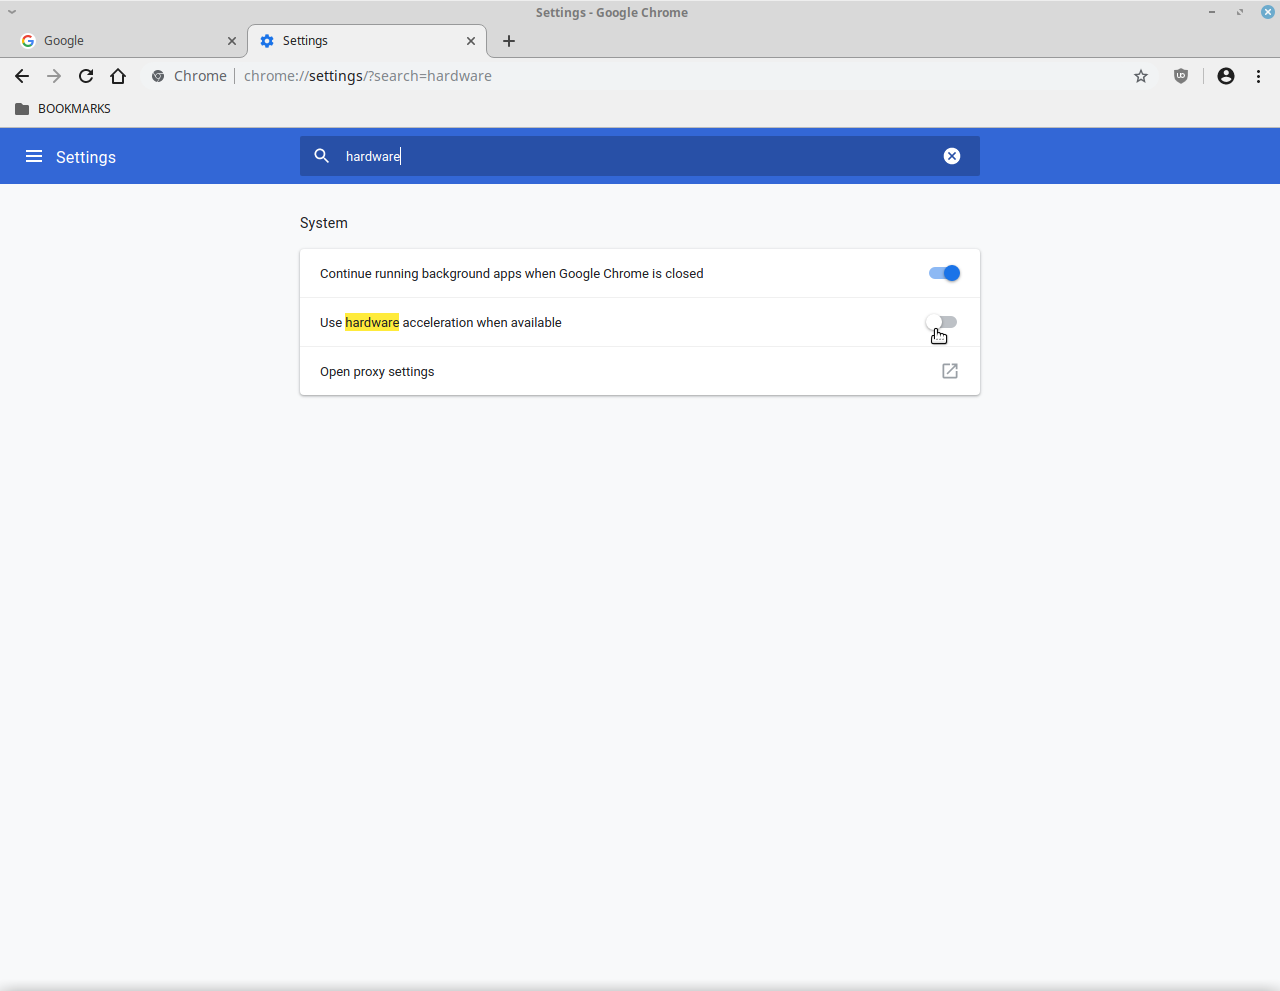The height and width of the screenshot is (991, 1280).
Task: Toggle continue running background apps switch
Action: tap(944, 273)
